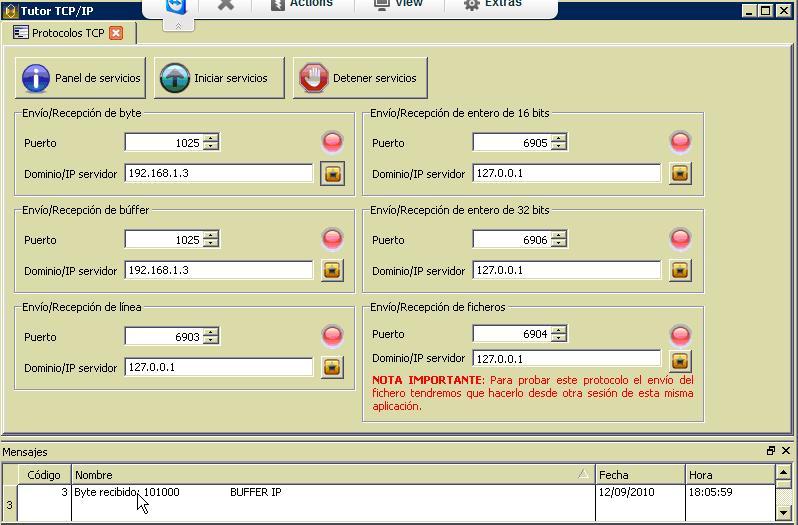Sort messages by Hora column

click(x=730, y=475)
